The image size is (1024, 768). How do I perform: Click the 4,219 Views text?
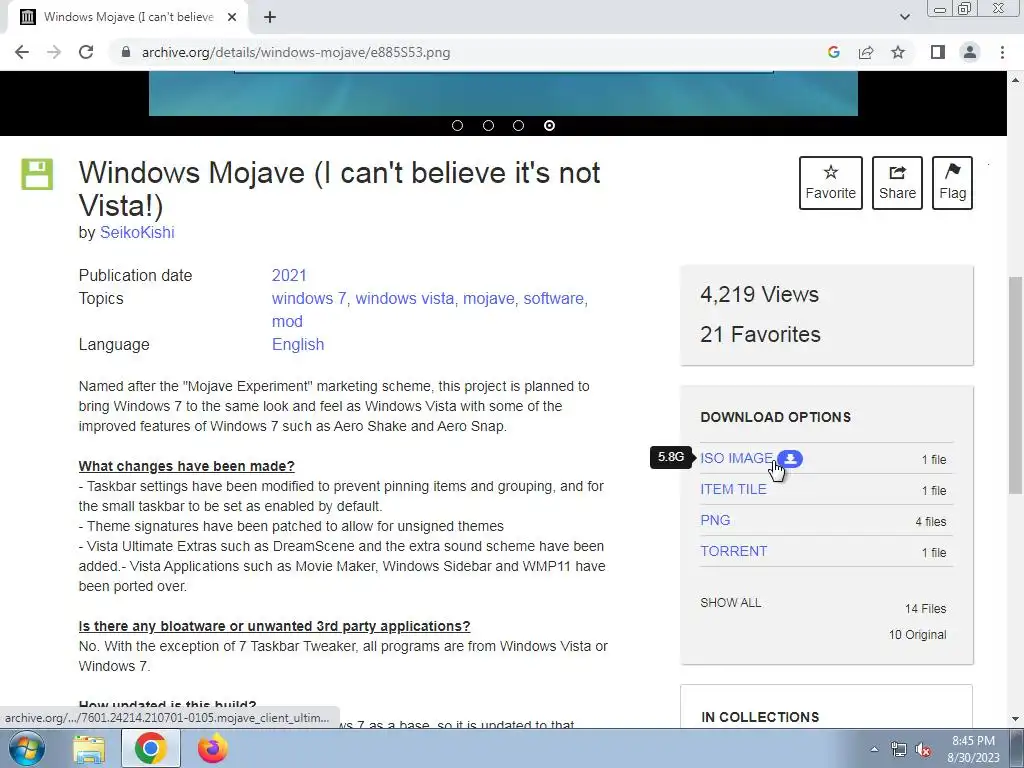point(760,295)
